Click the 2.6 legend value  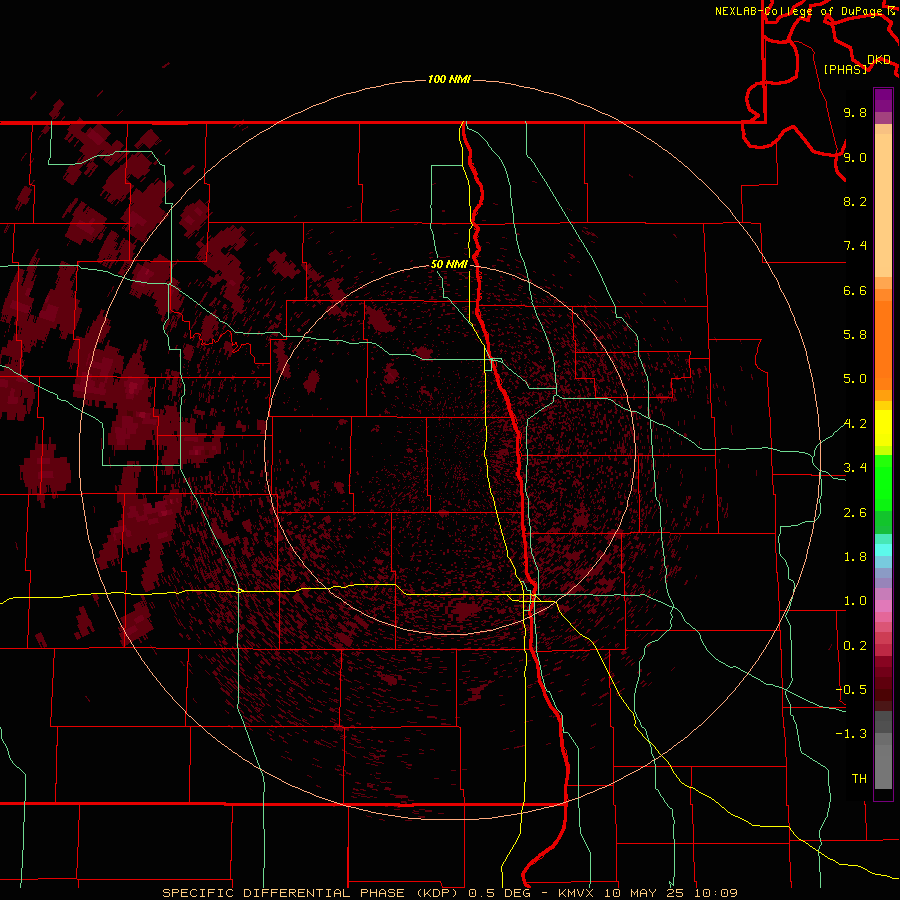pos(855,513)
